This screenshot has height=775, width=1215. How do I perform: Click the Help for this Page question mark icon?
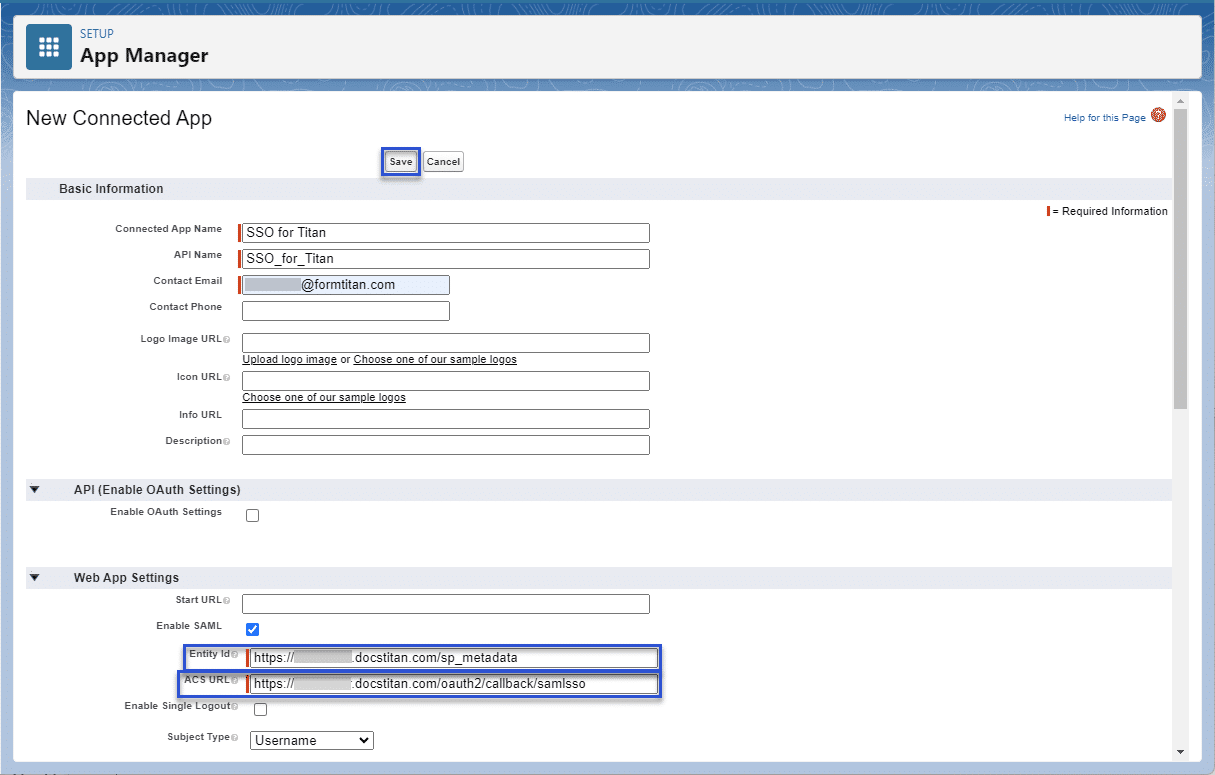point(1158,115)
